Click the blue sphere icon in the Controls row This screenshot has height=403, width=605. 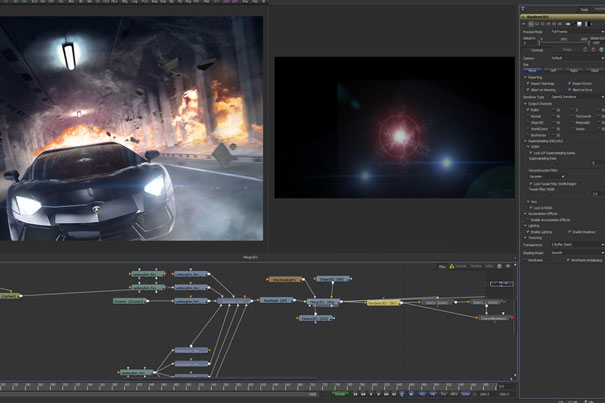pos(602,50)
